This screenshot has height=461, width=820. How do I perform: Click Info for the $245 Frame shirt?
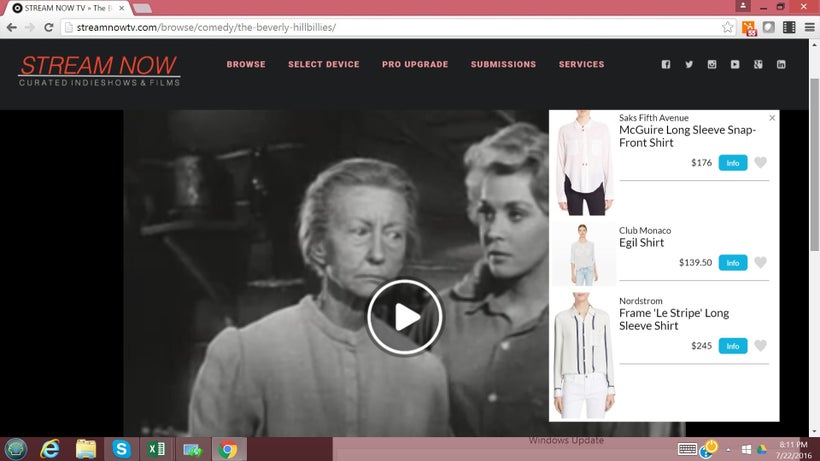coord(733,346)
